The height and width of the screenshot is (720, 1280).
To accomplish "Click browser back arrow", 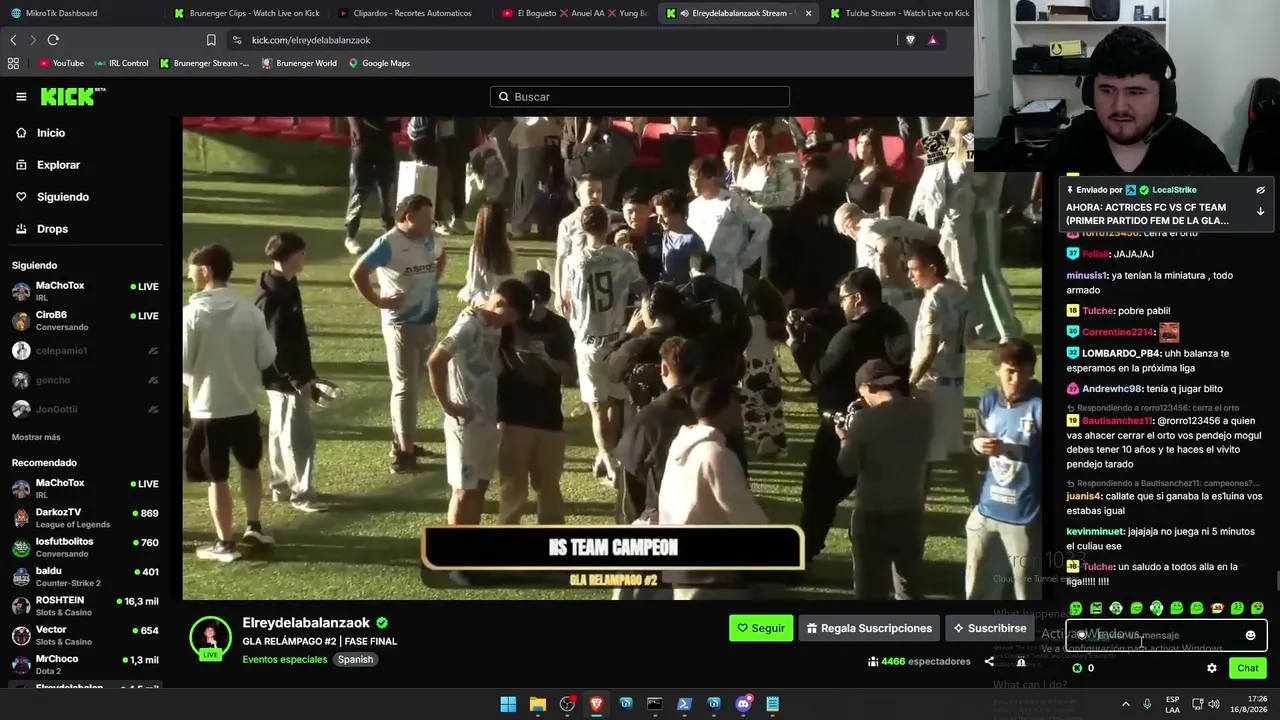I will point(13,40).
